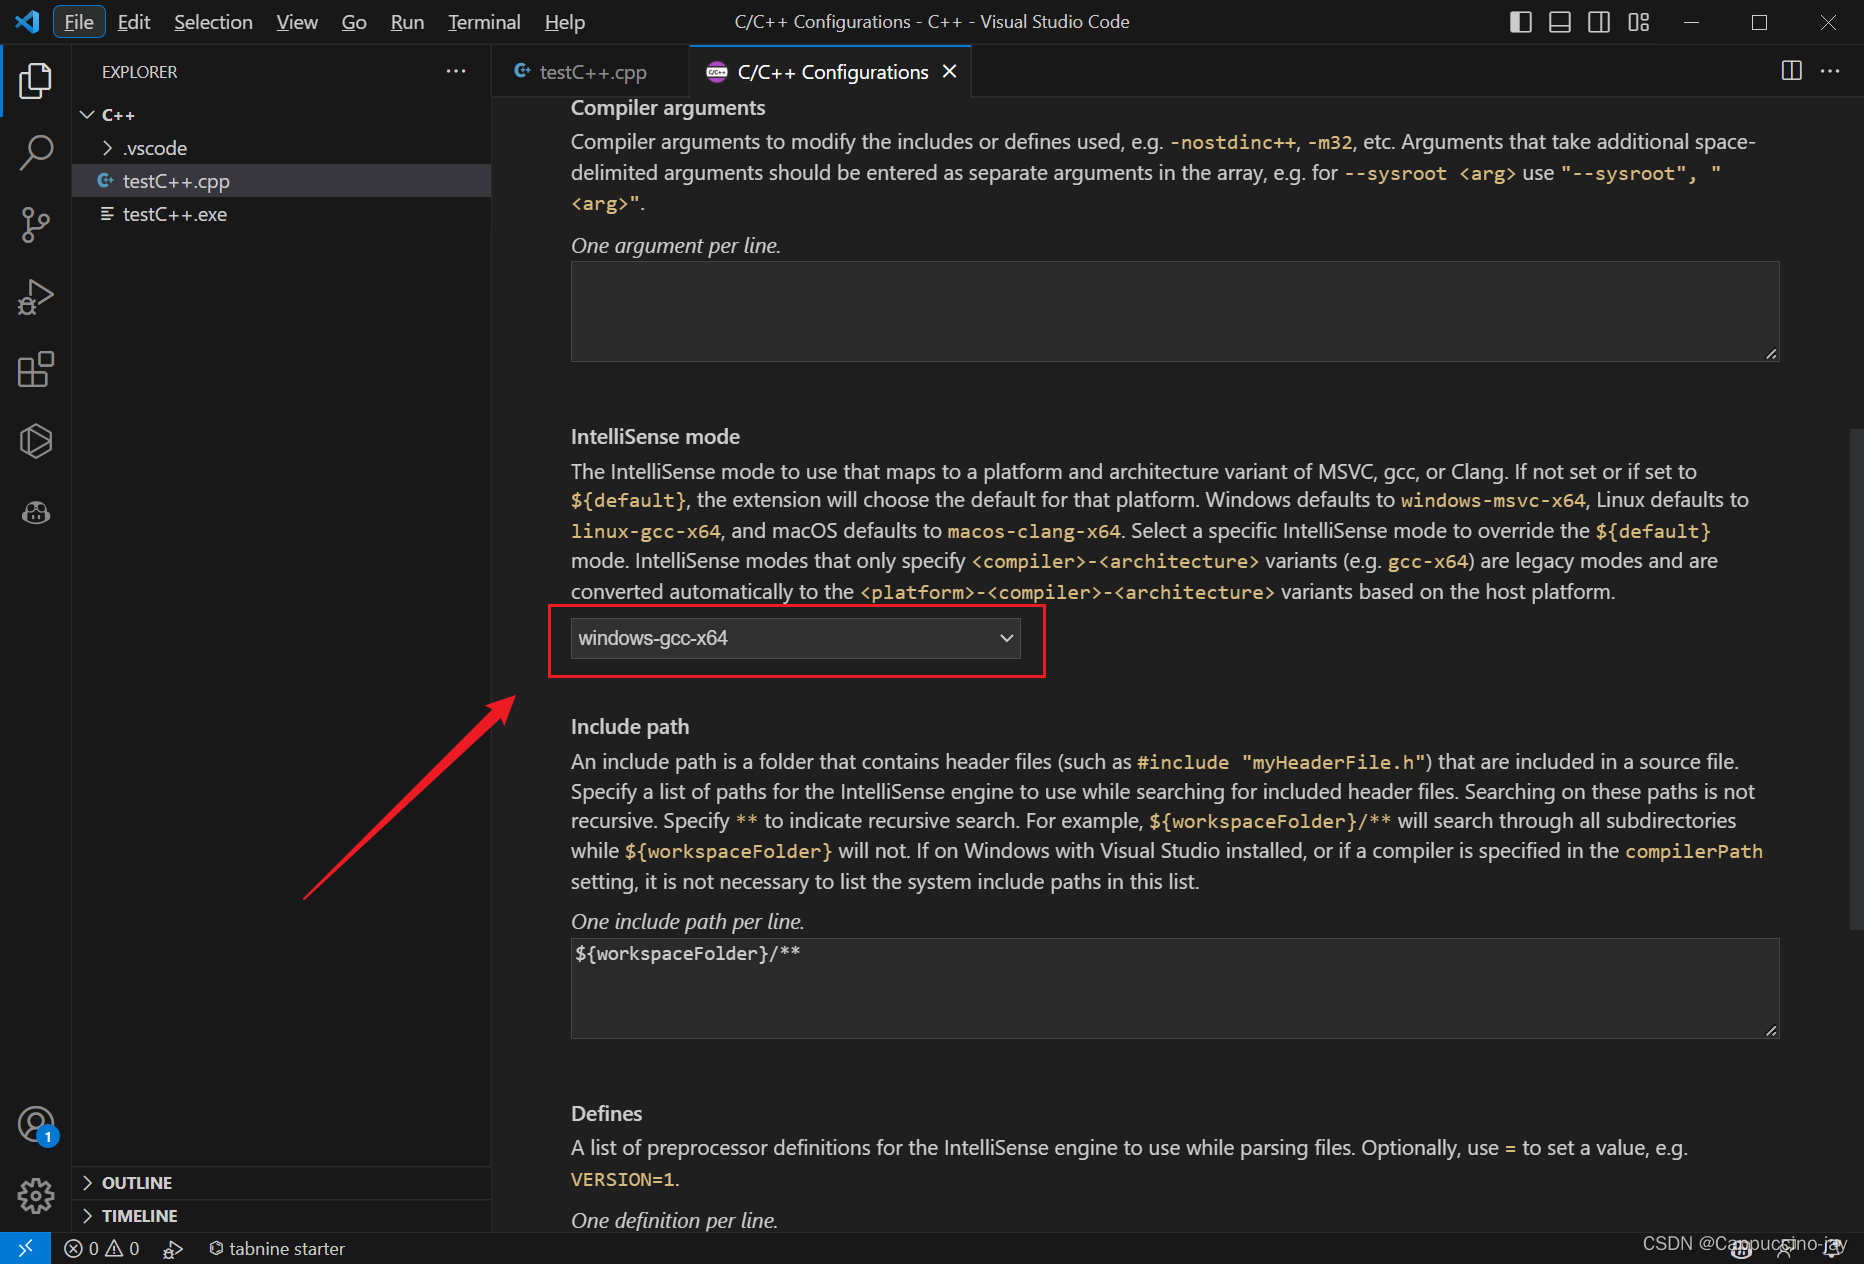Open Source Control view icon
The width and height of the screenshot is (1864, 1264).
pos(36,225)
